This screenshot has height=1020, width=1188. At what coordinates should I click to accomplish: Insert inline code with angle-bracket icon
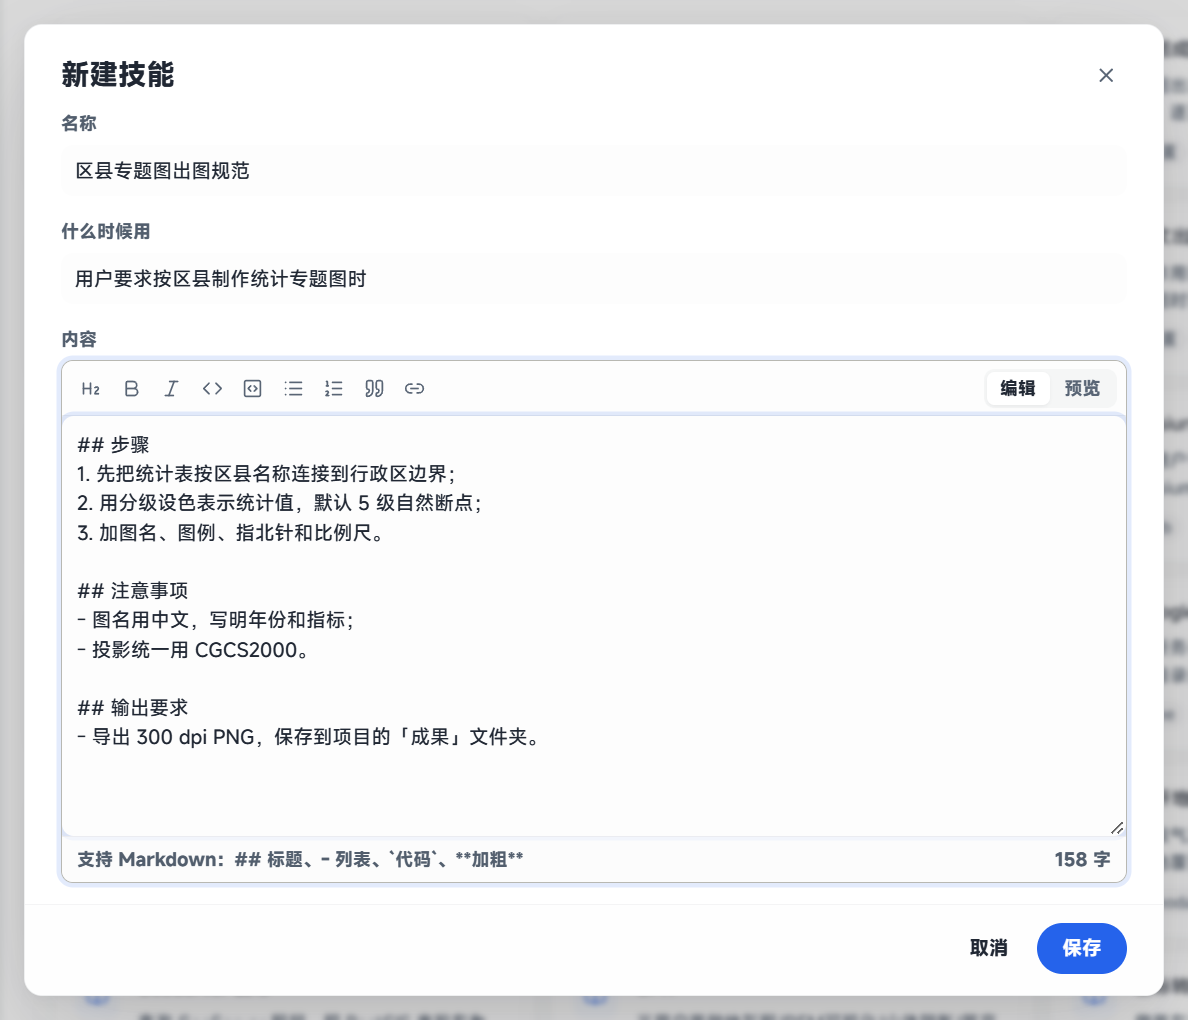(212, 389)
